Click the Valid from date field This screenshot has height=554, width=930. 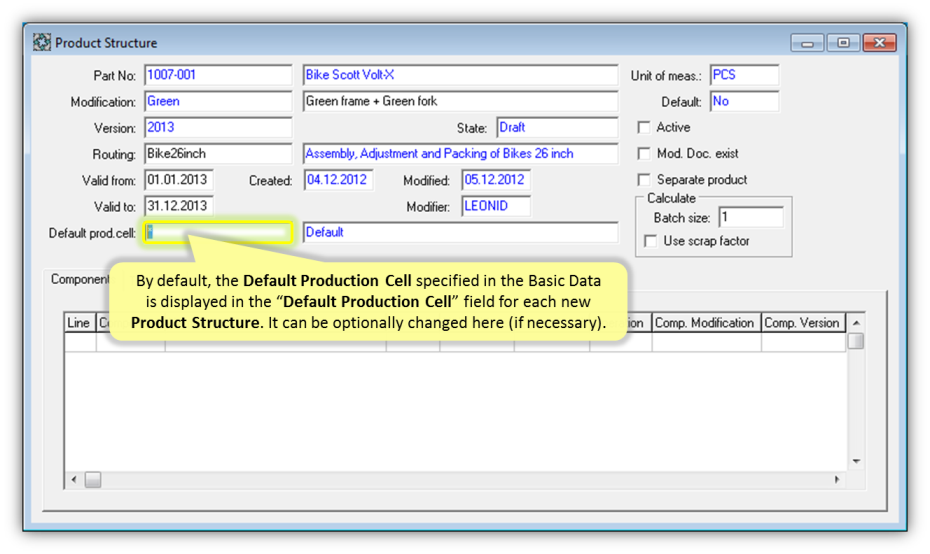coord(179,180)
